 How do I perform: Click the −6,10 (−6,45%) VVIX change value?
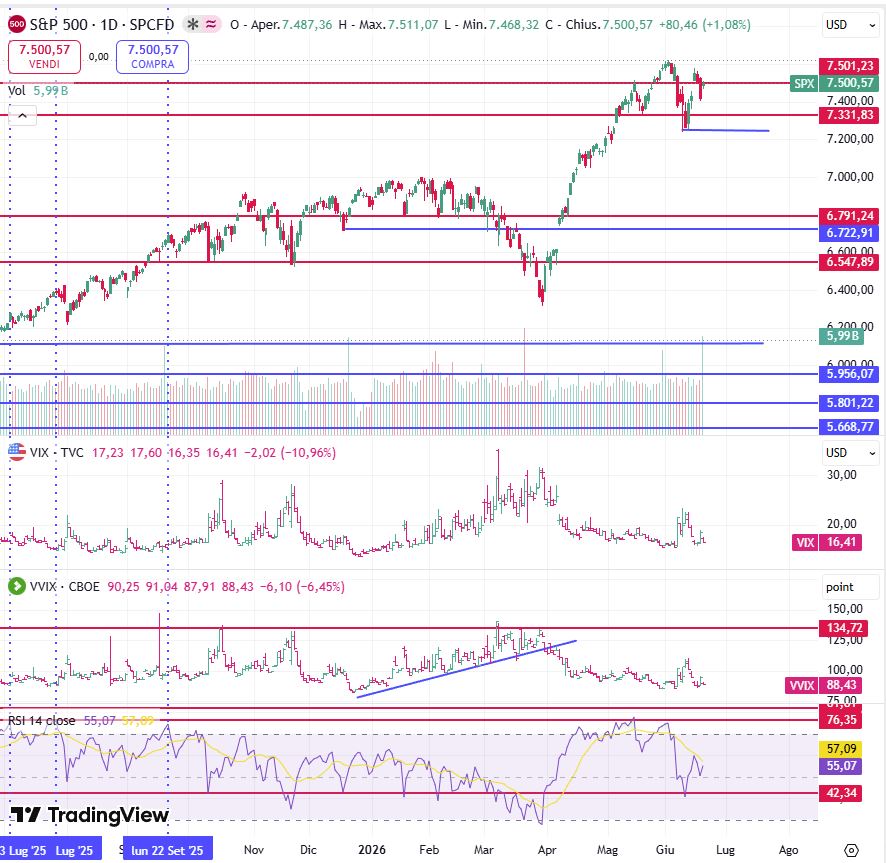point(302,587)
